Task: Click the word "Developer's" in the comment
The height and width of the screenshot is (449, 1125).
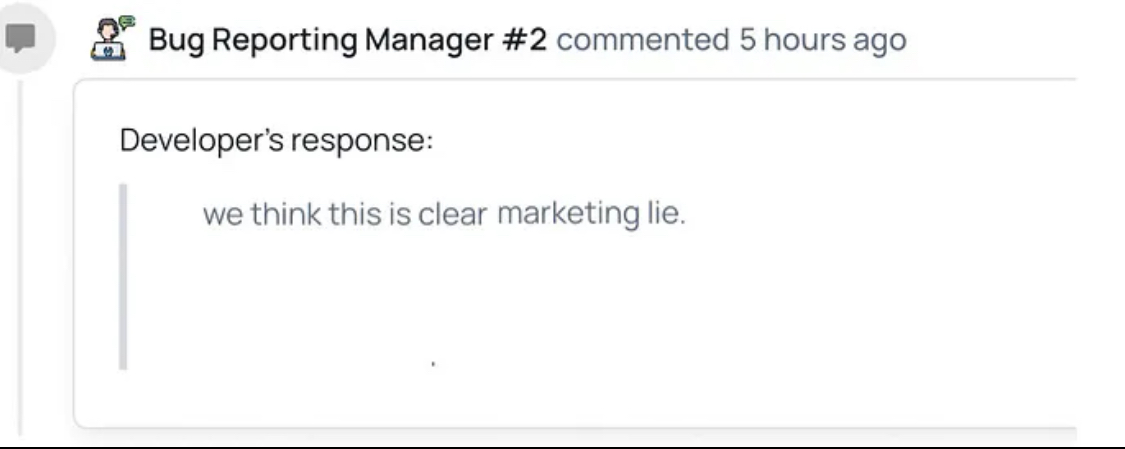Action: coord(203,140)
